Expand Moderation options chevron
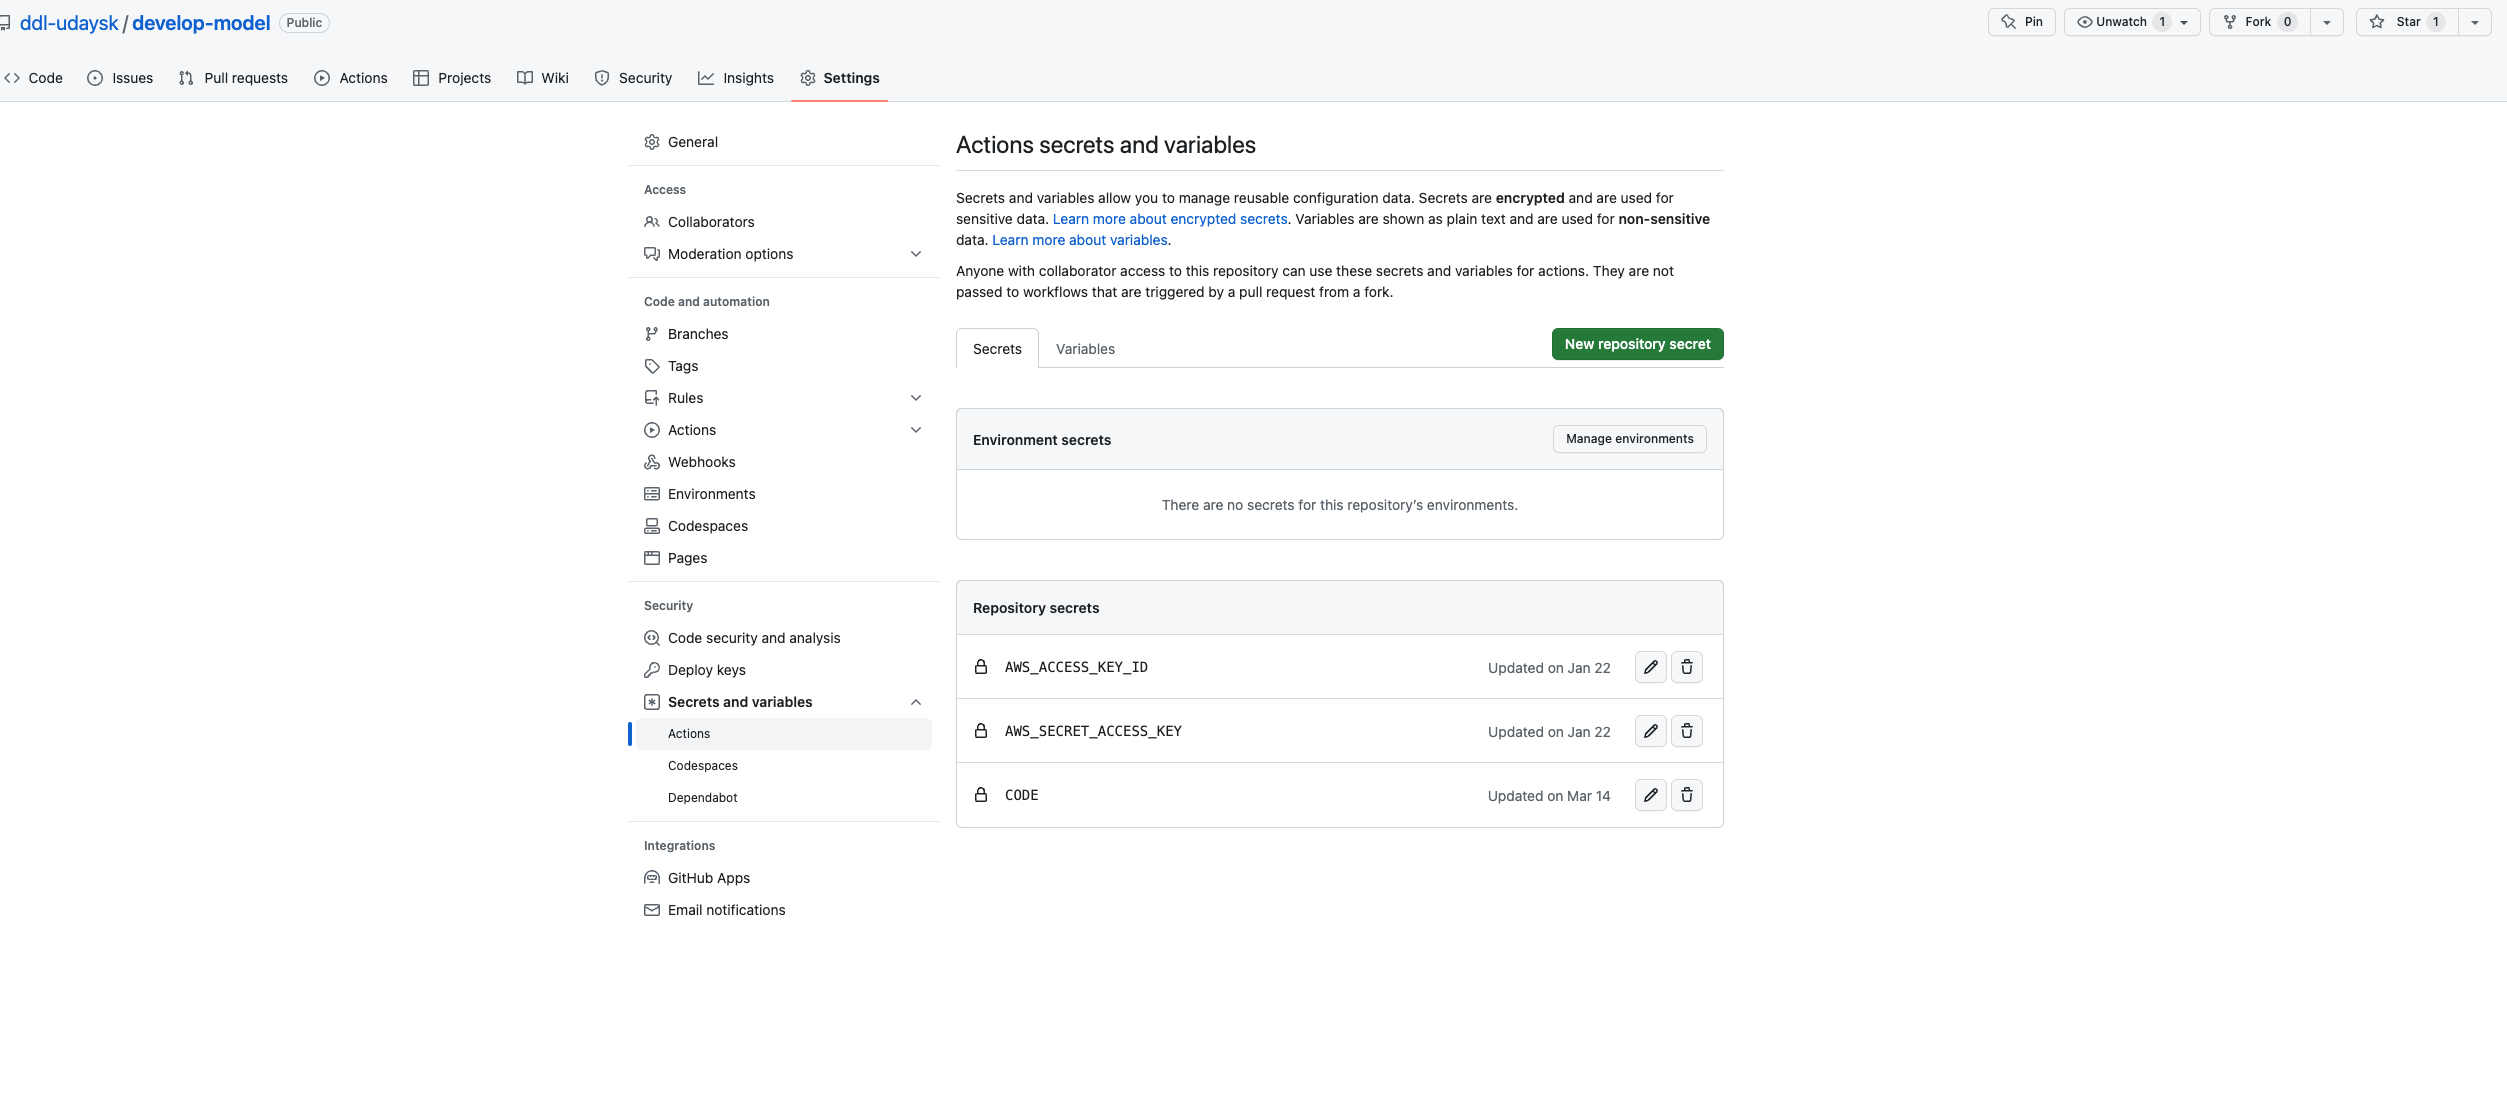This screenshot has height=1099, width=2507. 915,254
